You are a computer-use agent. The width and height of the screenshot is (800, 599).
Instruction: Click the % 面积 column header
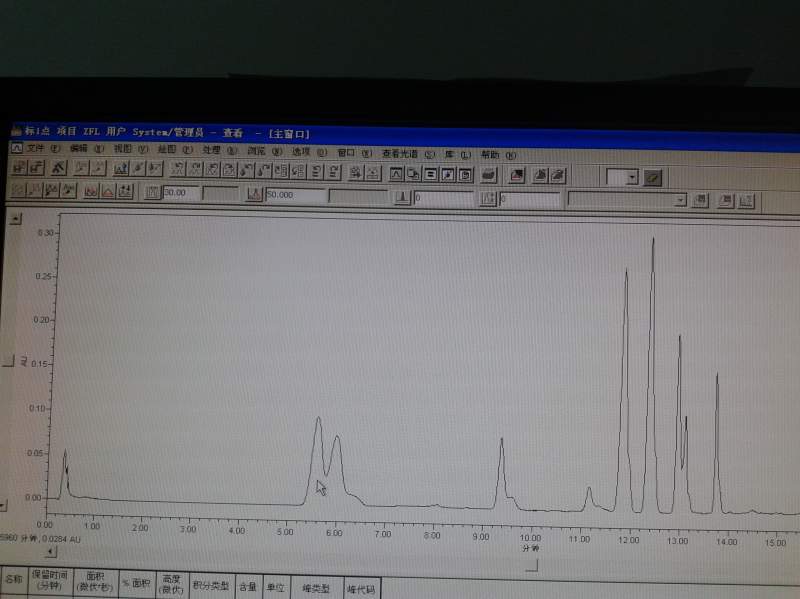[x=136, y=583]
